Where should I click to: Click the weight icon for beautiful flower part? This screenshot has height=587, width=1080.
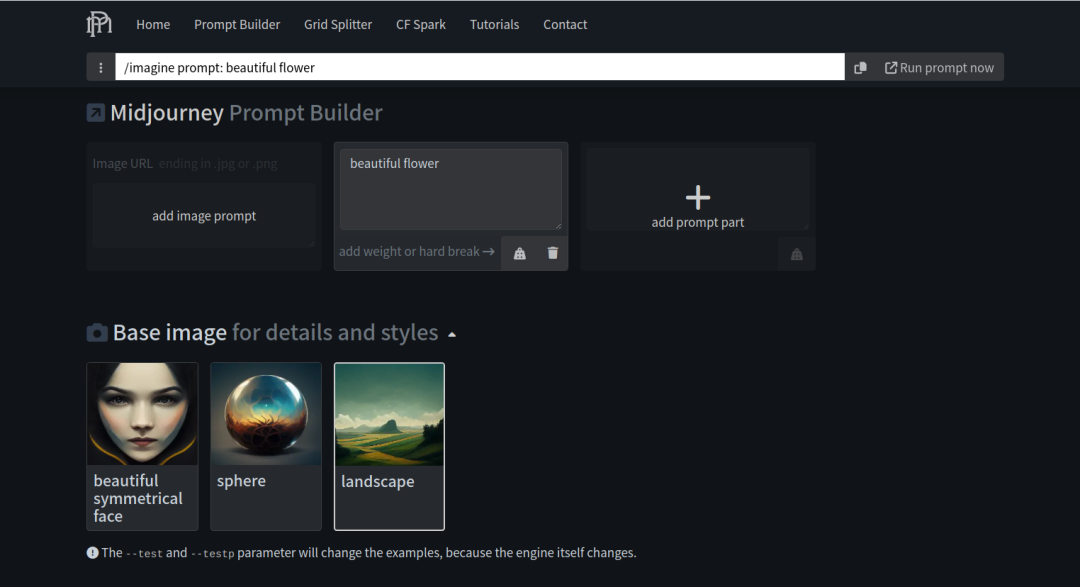point(519,253)
